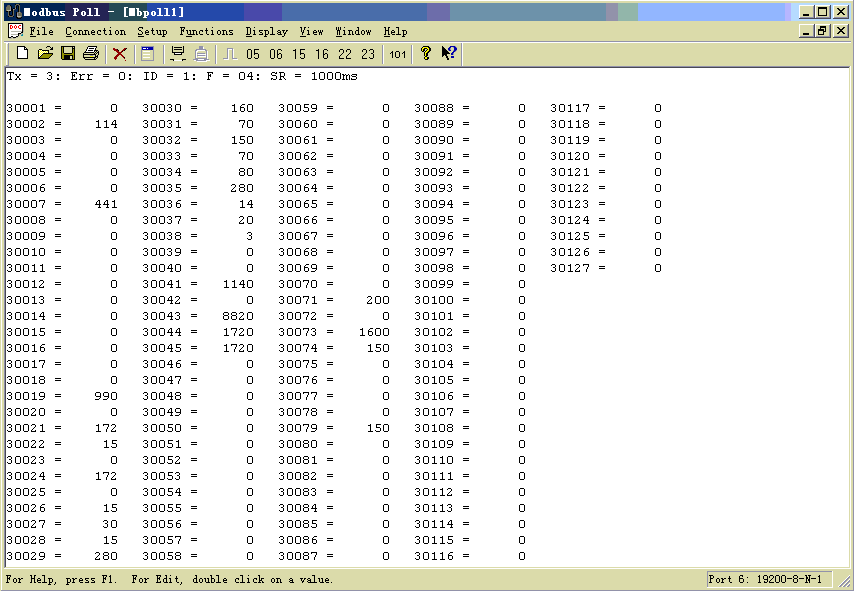The height and width of the screenshot is (591, 854).
Task: Click the yellow question mark About icon
Action: click(426, 54)
